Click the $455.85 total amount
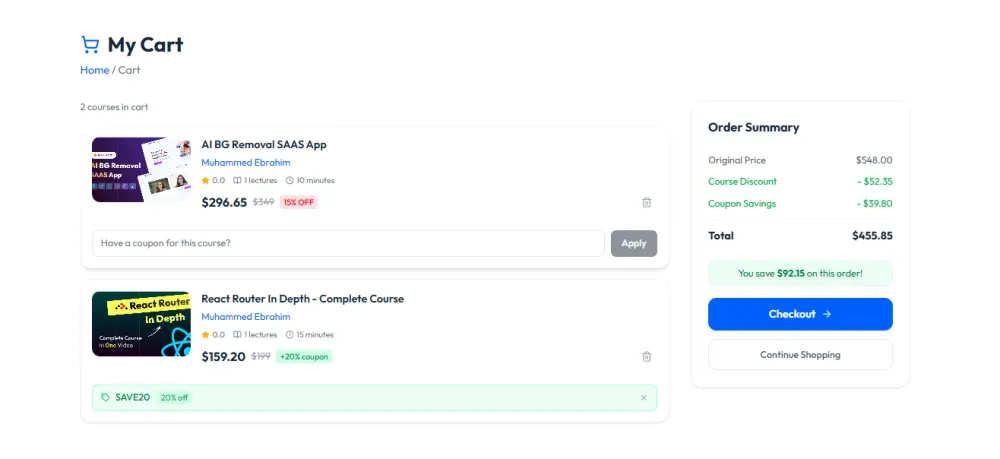The width and height of the screenshot is (1000, 459). pos(872,236)
